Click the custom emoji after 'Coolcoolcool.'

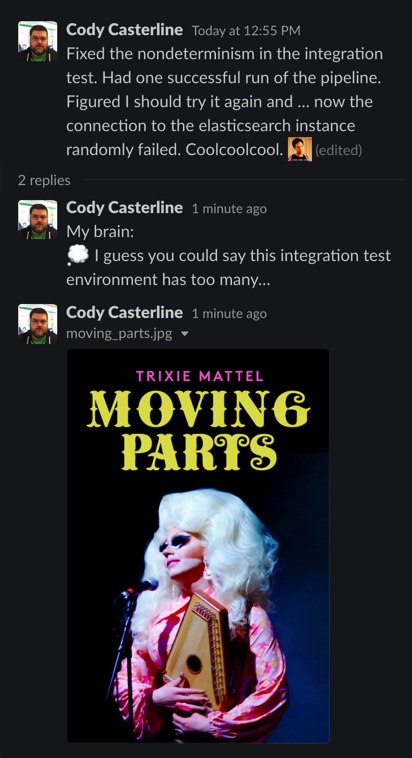300,149
